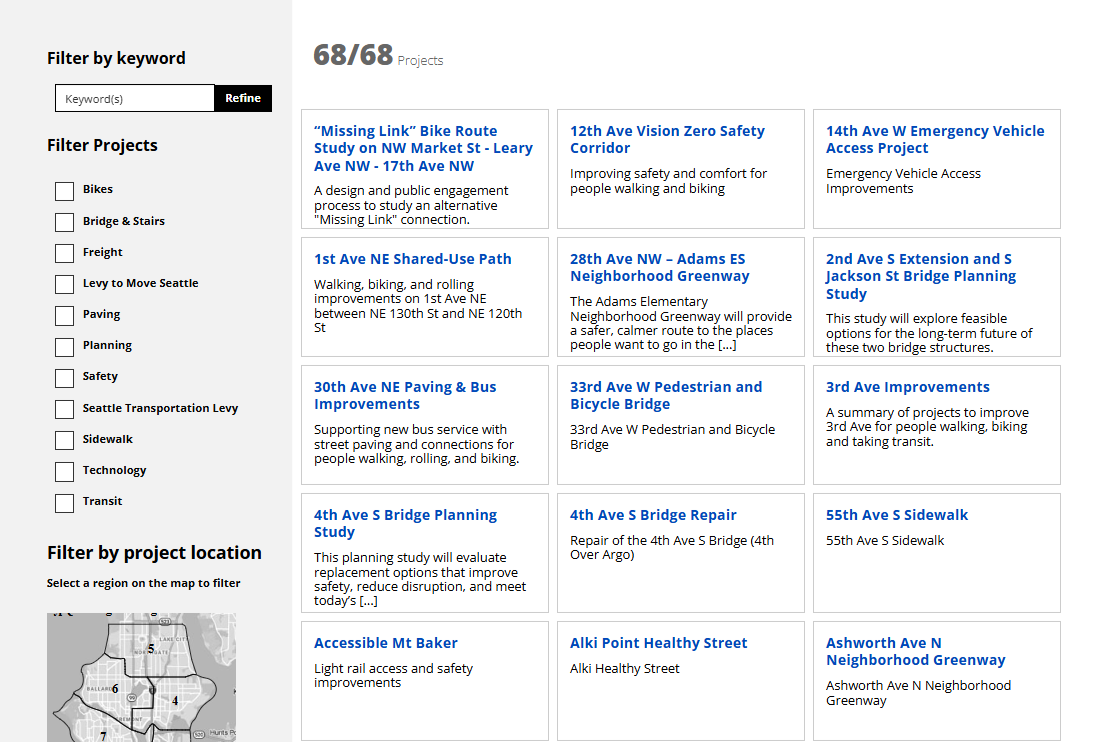Toggle Levy to Move Seattle filter

[64, 284]
